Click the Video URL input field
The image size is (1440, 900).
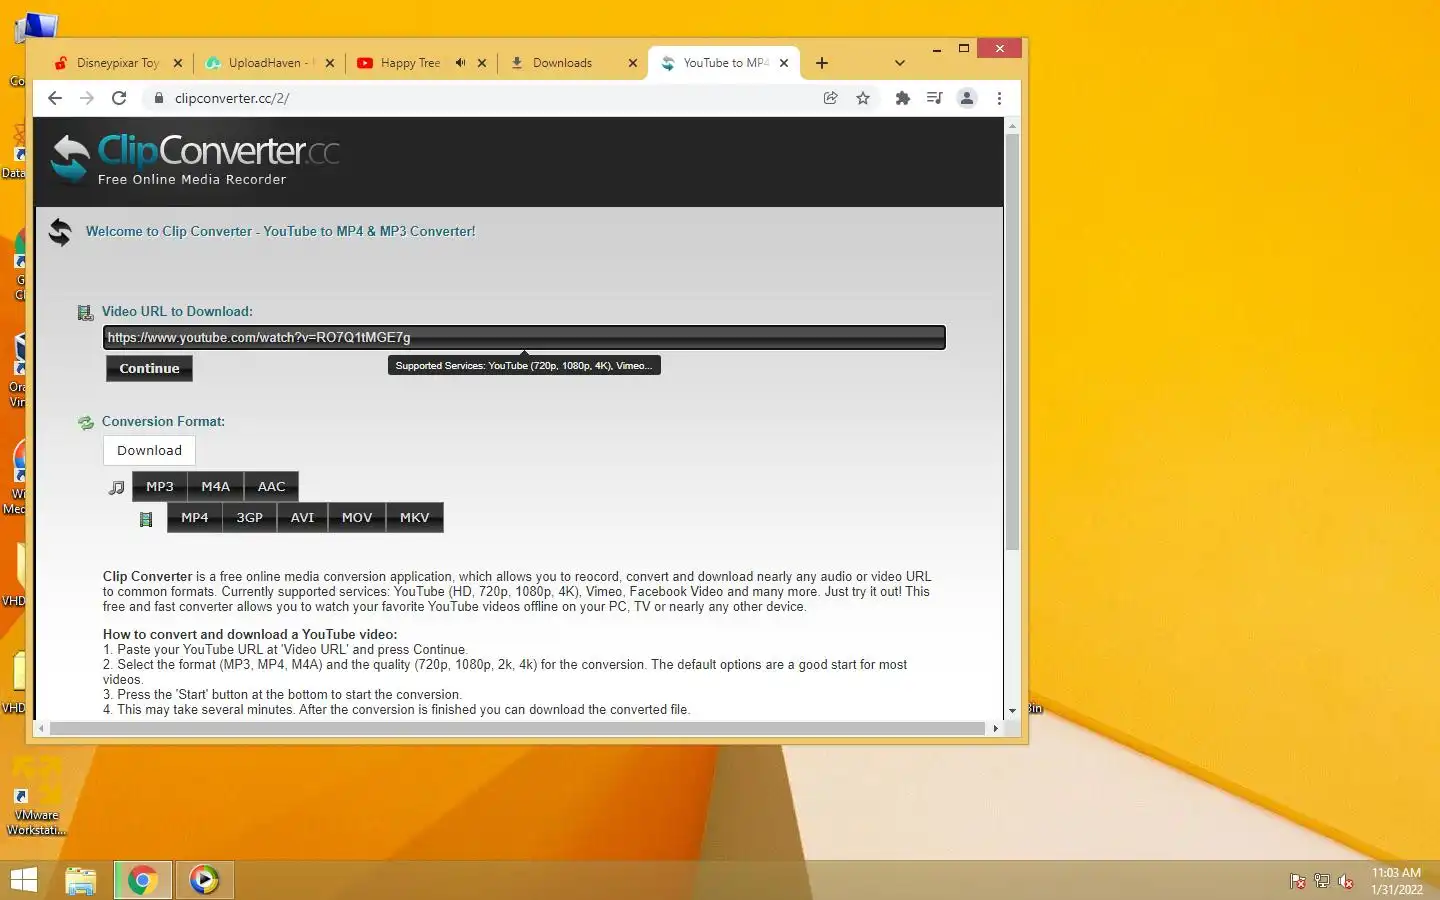[524, 338]
